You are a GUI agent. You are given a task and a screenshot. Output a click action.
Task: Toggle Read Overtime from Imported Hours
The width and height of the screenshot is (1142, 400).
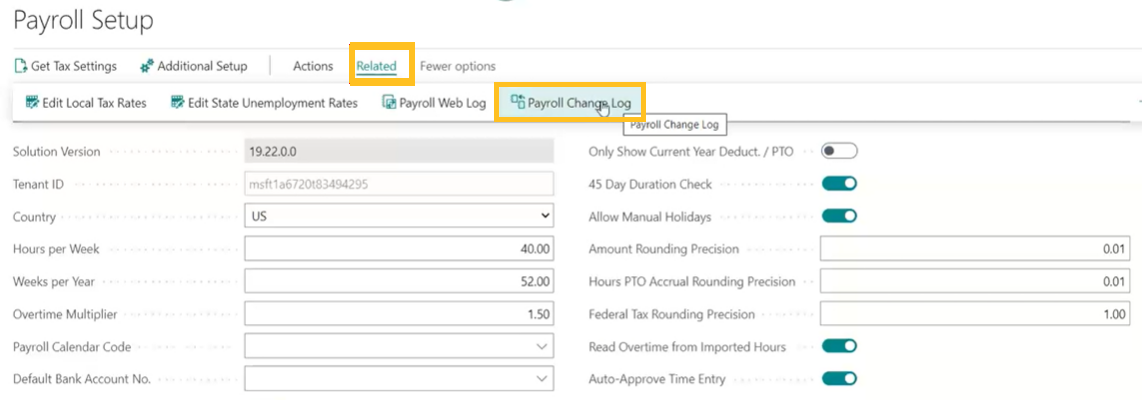click(x=839, y=346)
